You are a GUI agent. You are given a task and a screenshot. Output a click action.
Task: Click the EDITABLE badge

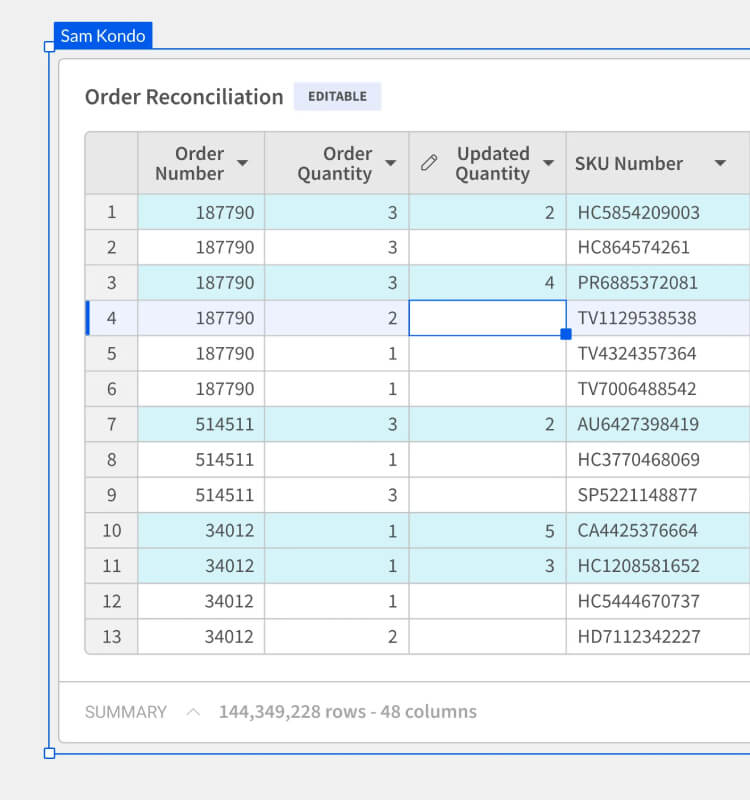point(337,96)
